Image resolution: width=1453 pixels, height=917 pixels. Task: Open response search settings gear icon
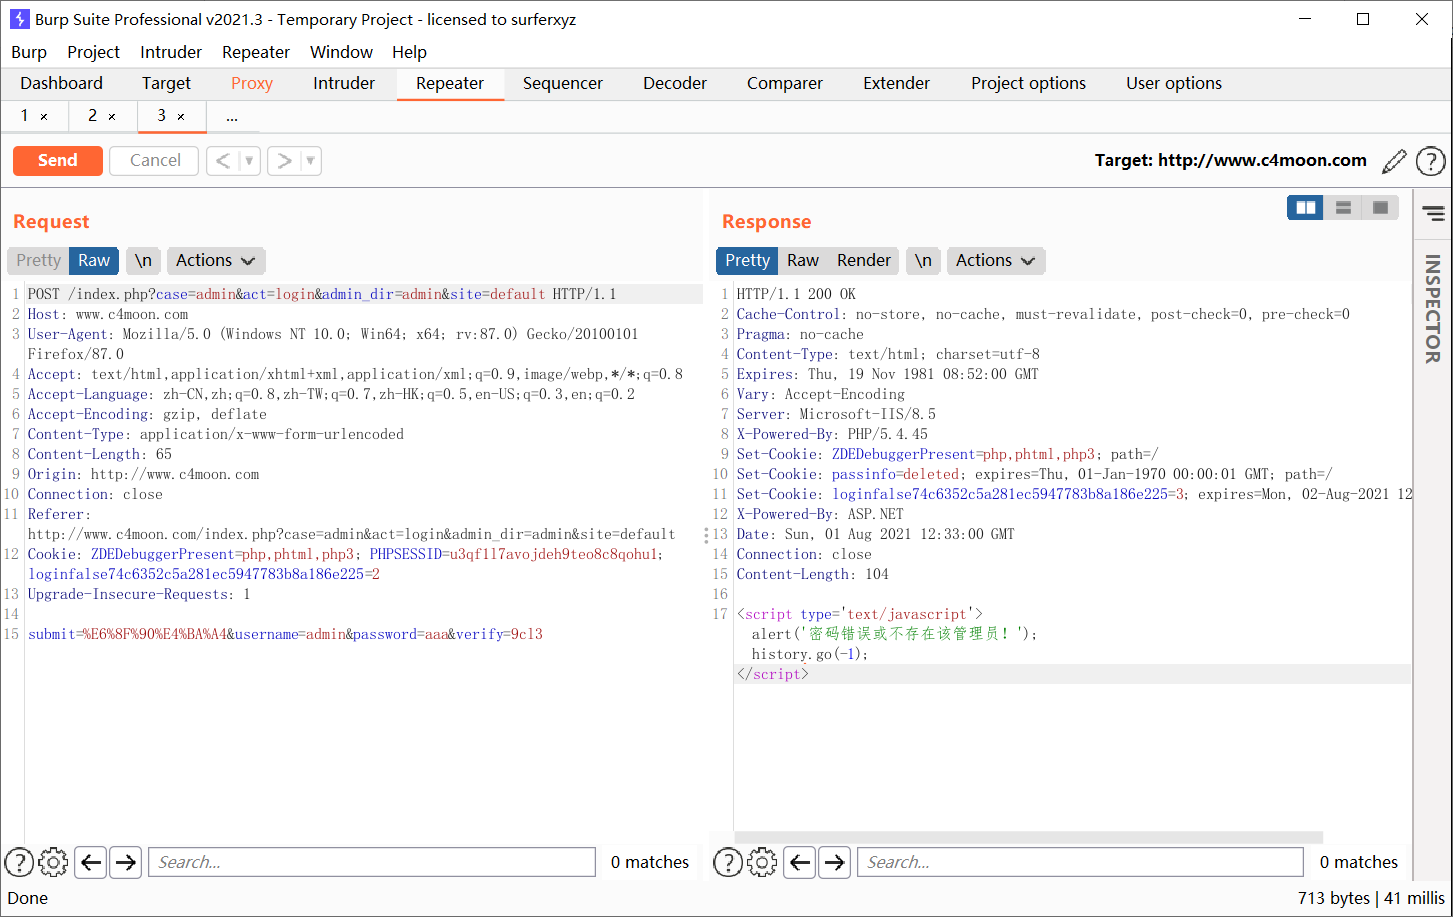[x=762, y=862]
